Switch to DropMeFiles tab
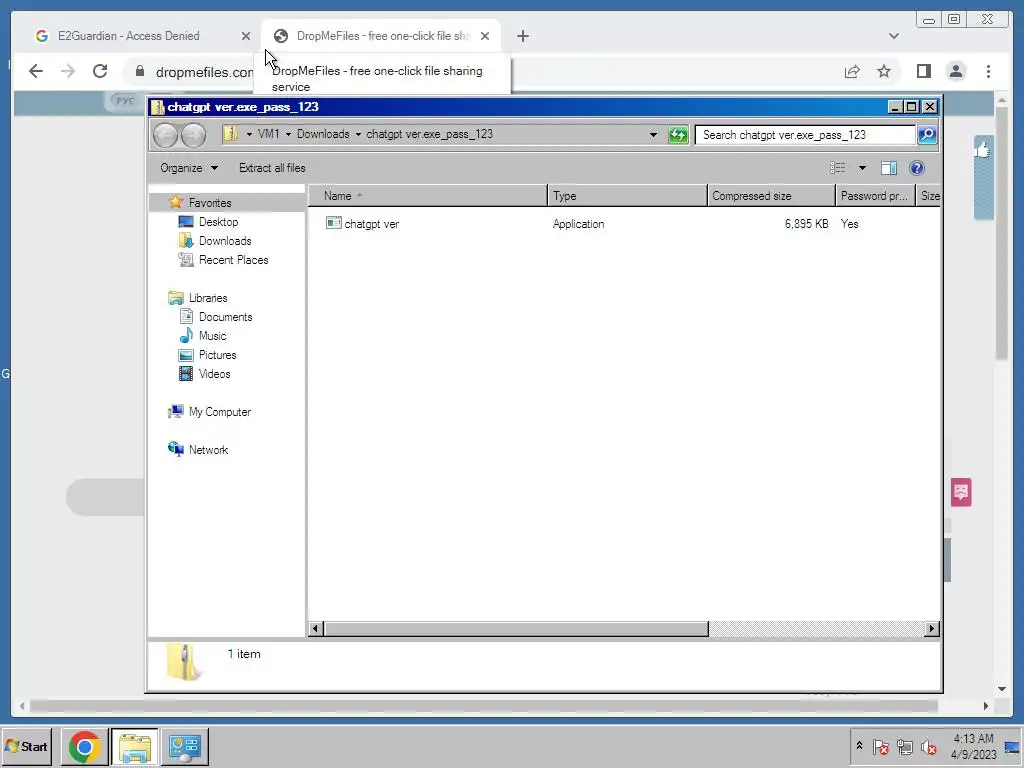 pos(381,36)
